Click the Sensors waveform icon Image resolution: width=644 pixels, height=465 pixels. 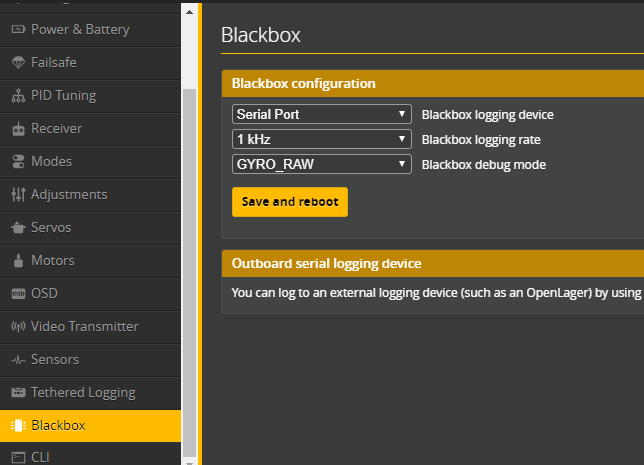click(18, 359)
